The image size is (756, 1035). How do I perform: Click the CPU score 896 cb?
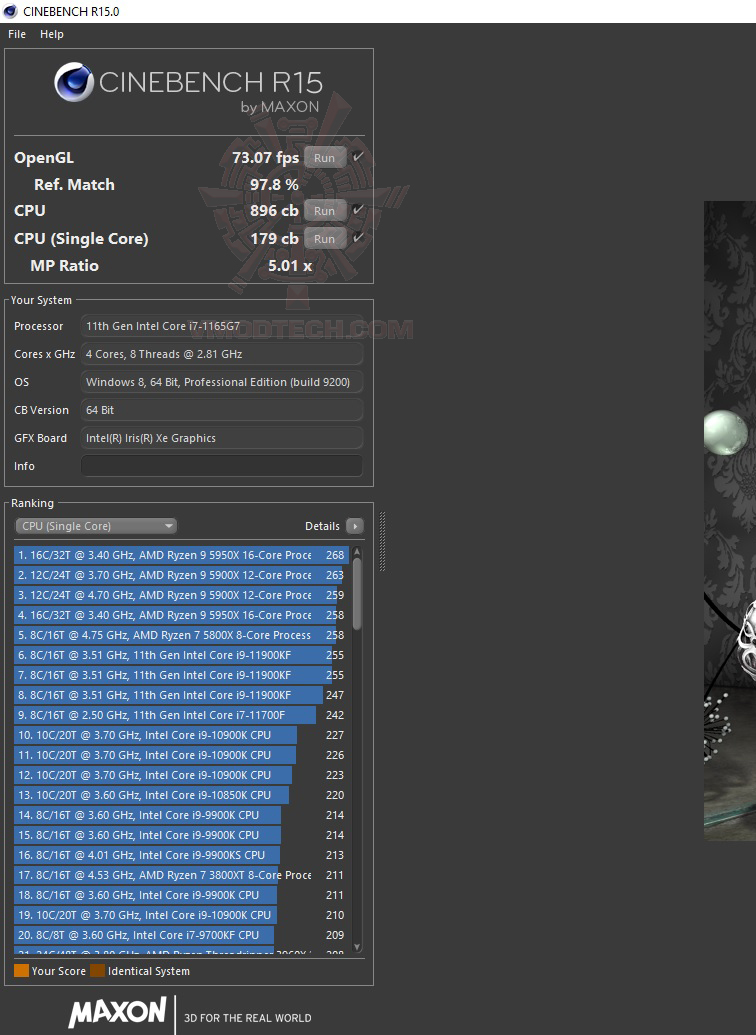click(274, 211)
